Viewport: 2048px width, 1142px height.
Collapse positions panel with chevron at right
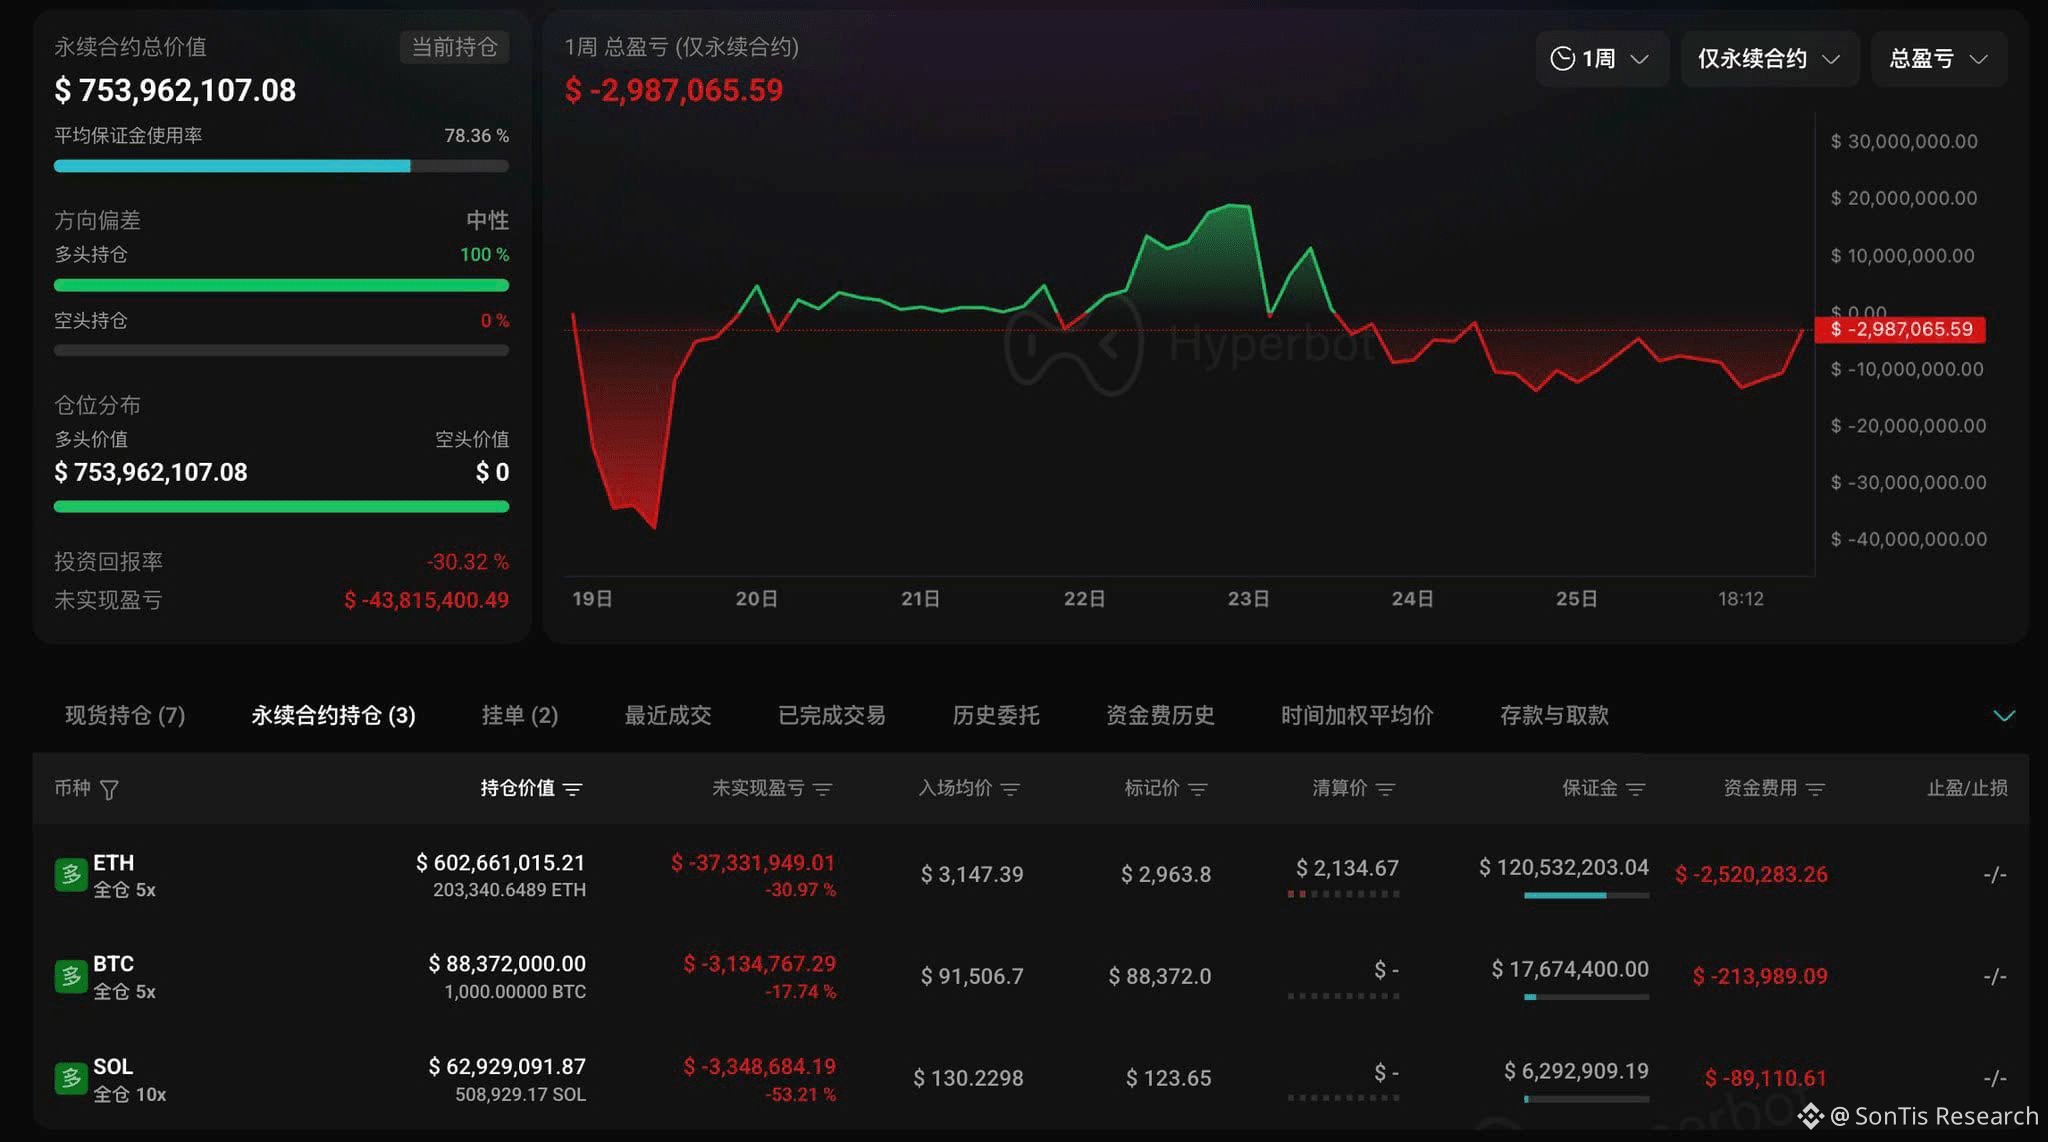click(2004, 716)
